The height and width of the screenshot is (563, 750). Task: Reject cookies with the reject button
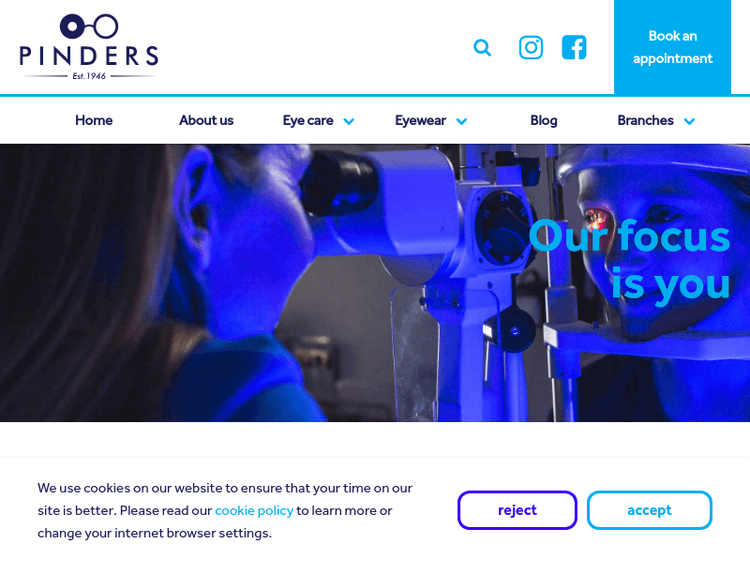pos(517,510)
